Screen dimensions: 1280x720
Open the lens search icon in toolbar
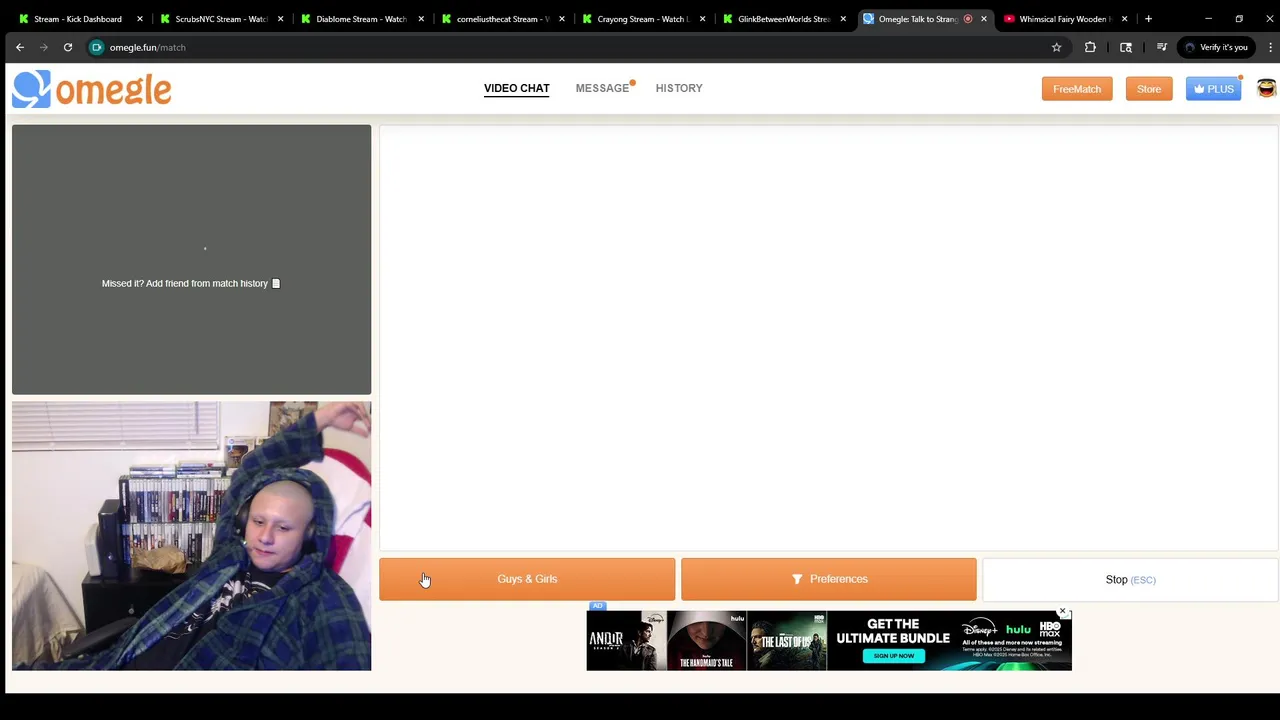pyautogui.click(x=1126, y=47)
